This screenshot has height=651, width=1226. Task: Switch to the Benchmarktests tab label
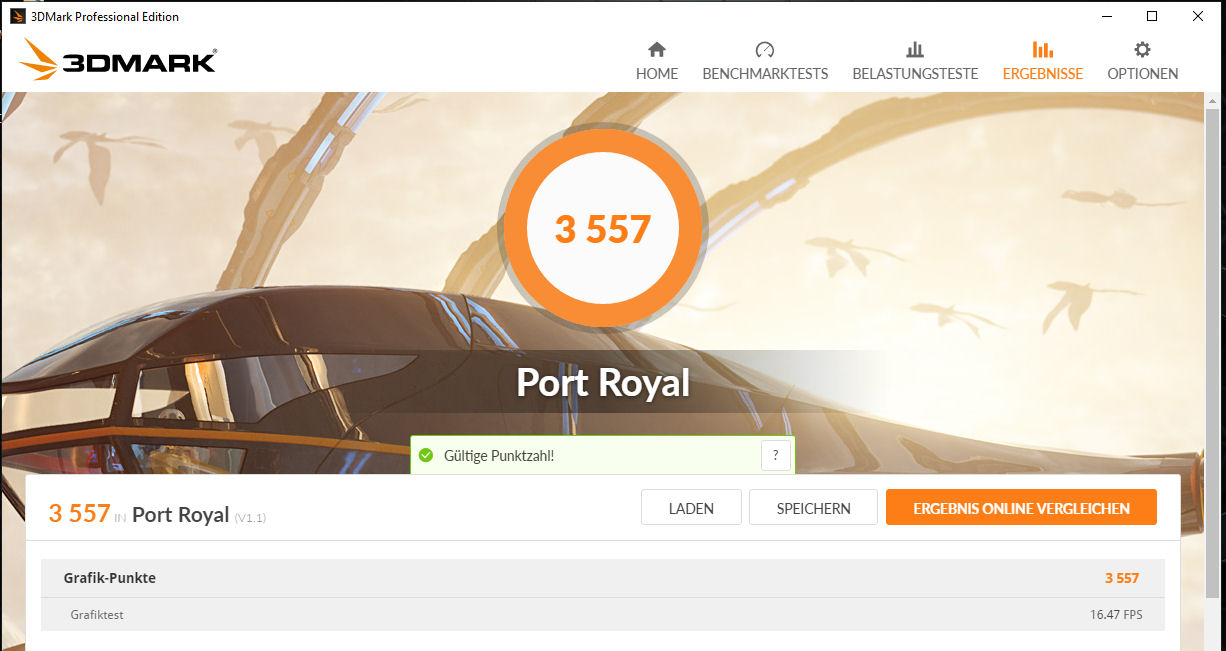(765, 74)
